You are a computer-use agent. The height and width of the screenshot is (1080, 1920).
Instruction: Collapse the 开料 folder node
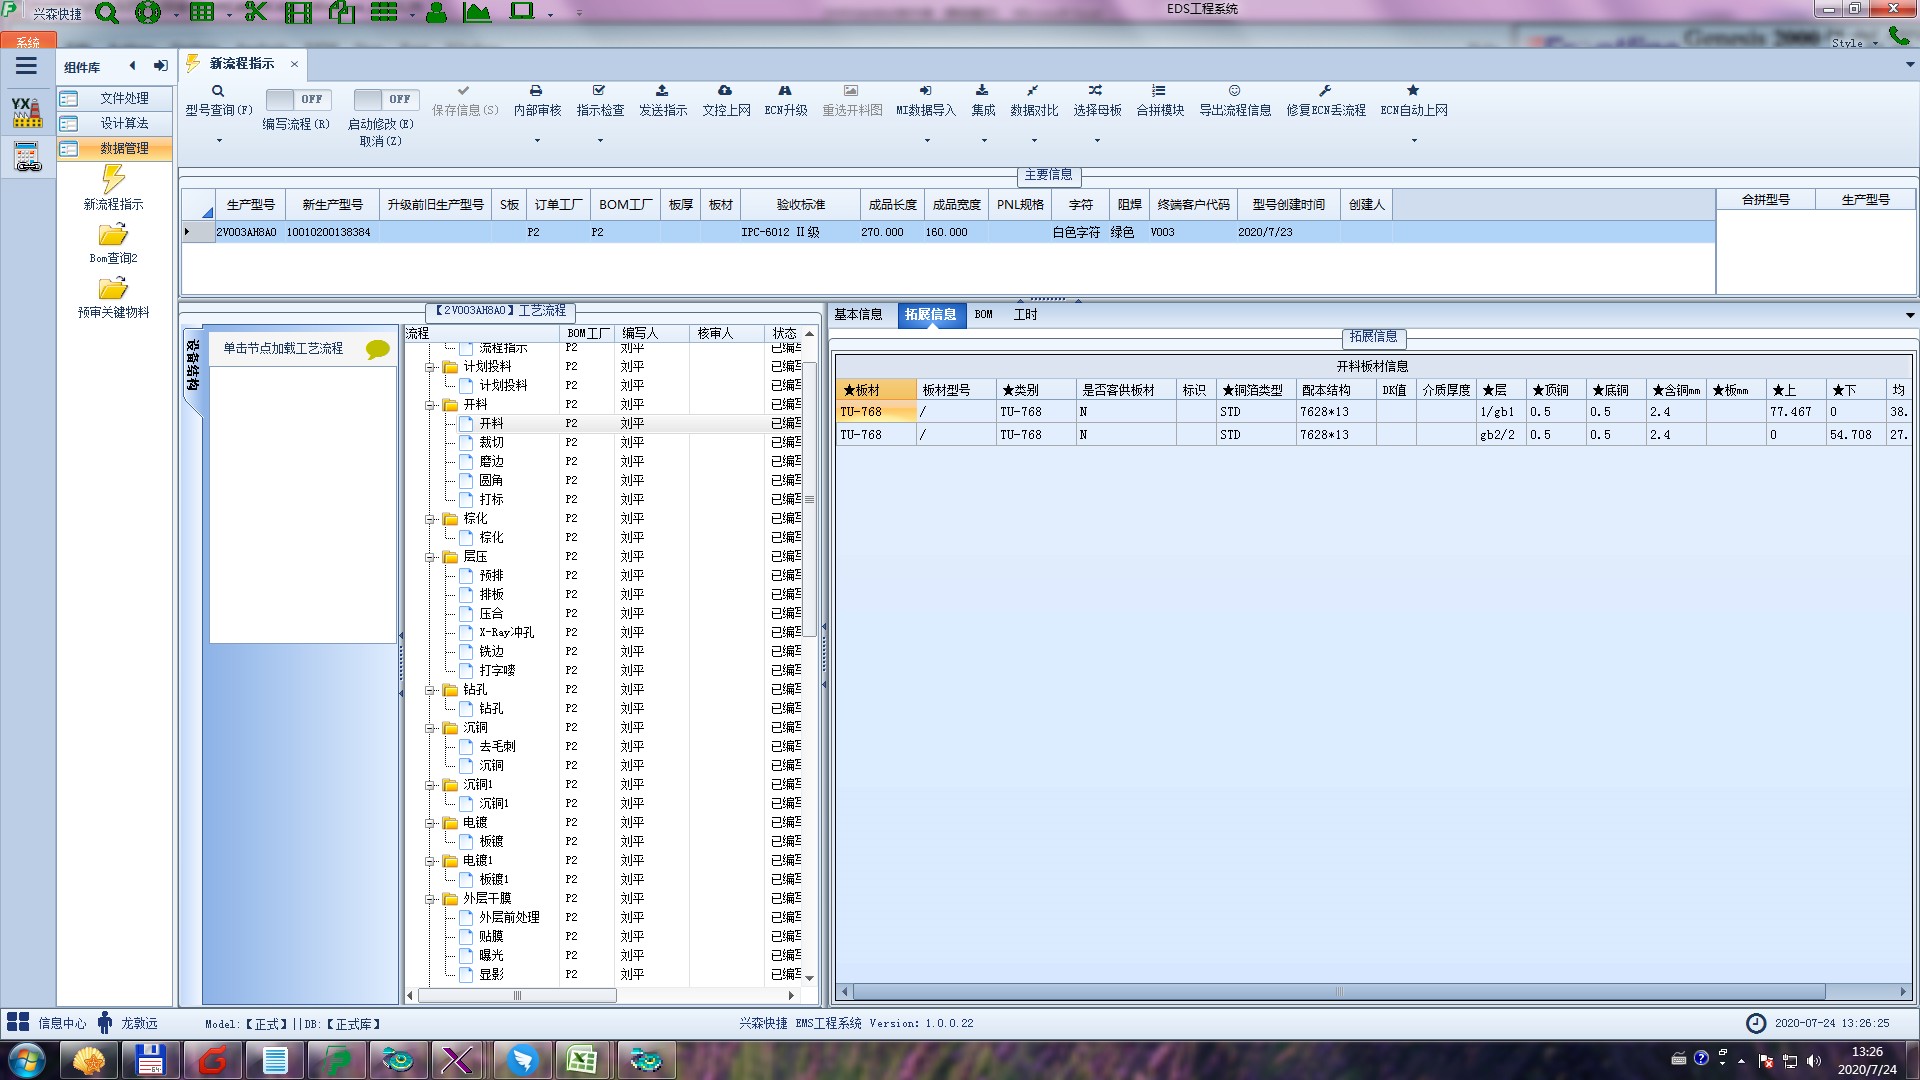pyautogui.click(x=430, y=405)
